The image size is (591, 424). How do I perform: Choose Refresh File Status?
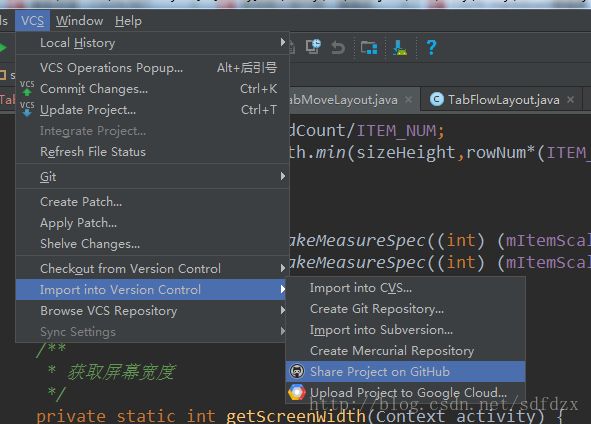click(x=152, y=152)
